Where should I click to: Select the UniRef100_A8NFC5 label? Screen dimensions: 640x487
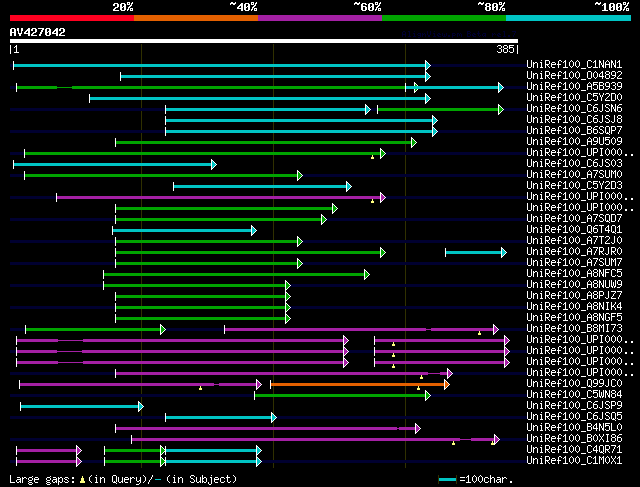574,274
